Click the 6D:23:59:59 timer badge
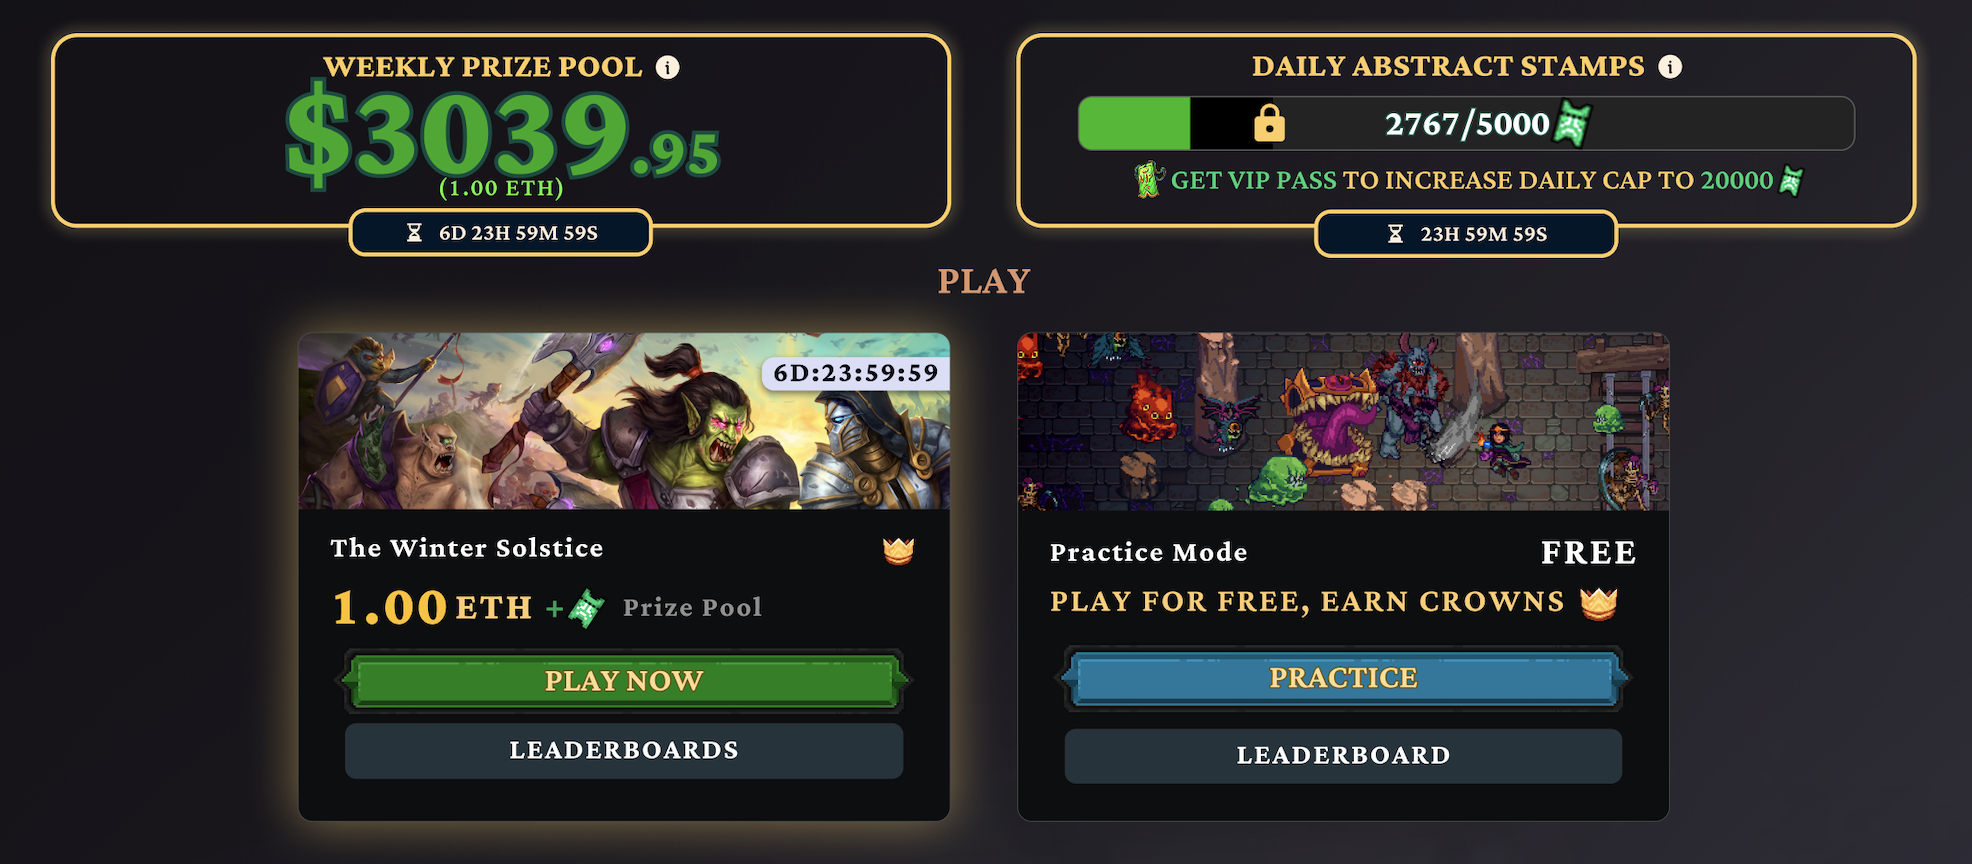Screen dimensions: 1972x864 [855, 373]
